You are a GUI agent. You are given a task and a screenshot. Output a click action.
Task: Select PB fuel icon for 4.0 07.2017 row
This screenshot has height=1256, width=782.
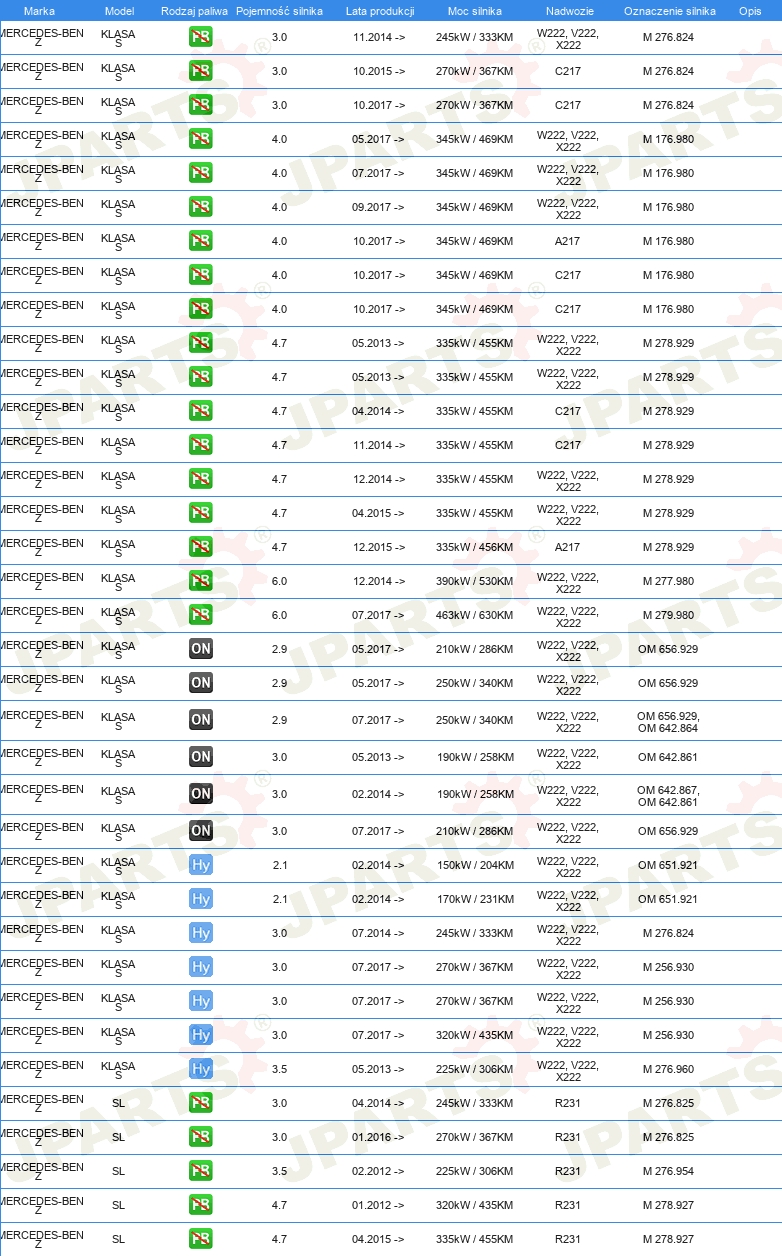(x=201, y=174)
